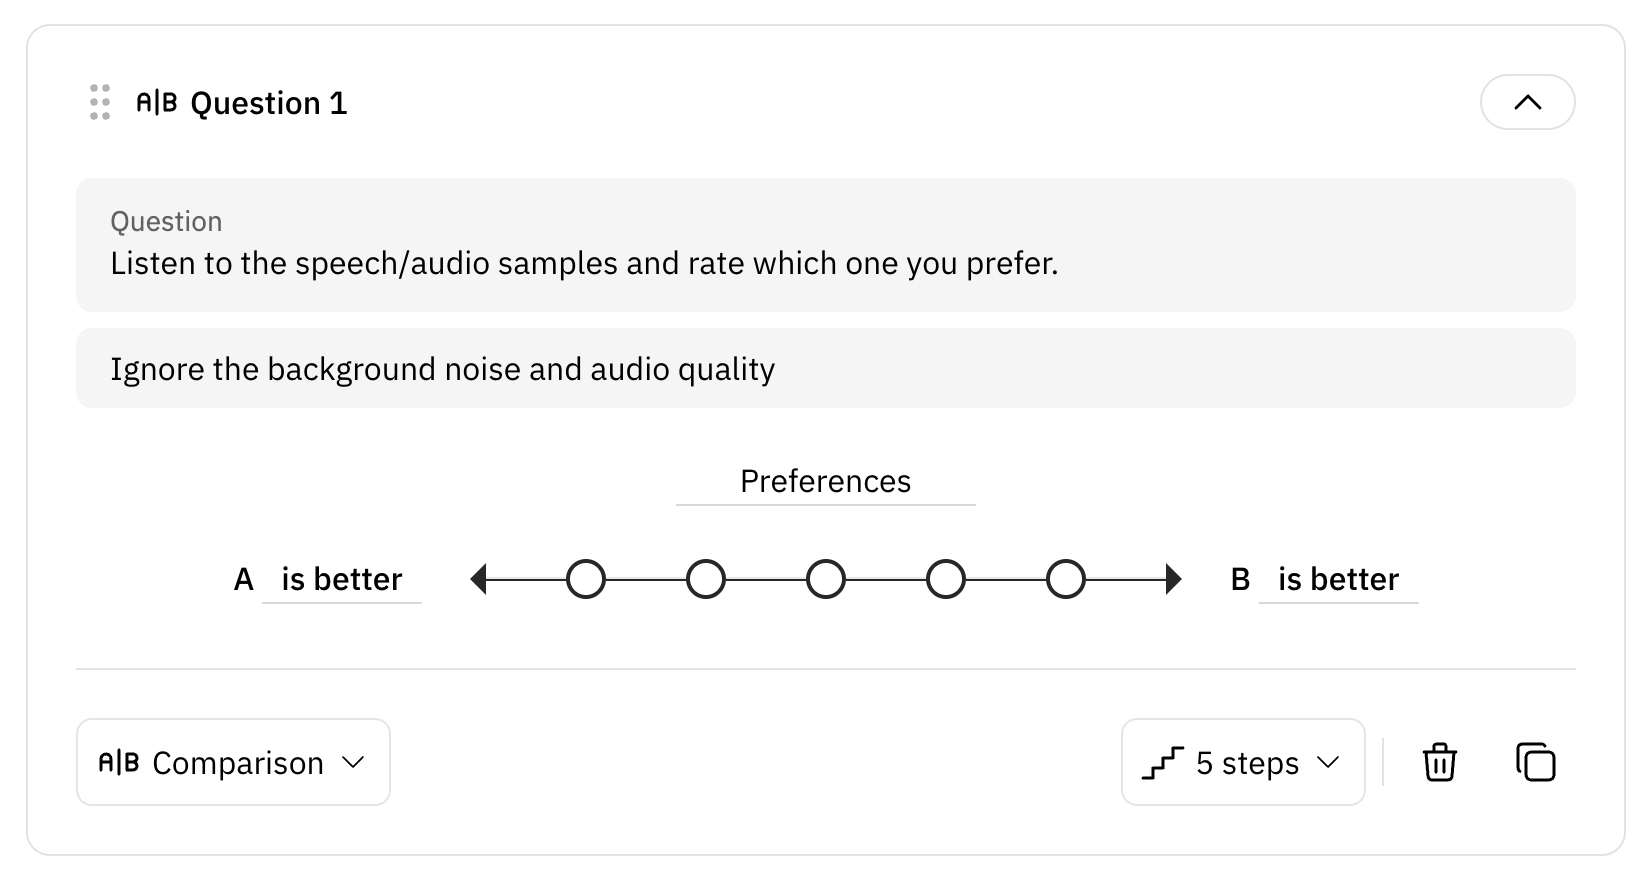Click the drag handle beside Question 1
The image size is (1640, 870).
point(100,102)
